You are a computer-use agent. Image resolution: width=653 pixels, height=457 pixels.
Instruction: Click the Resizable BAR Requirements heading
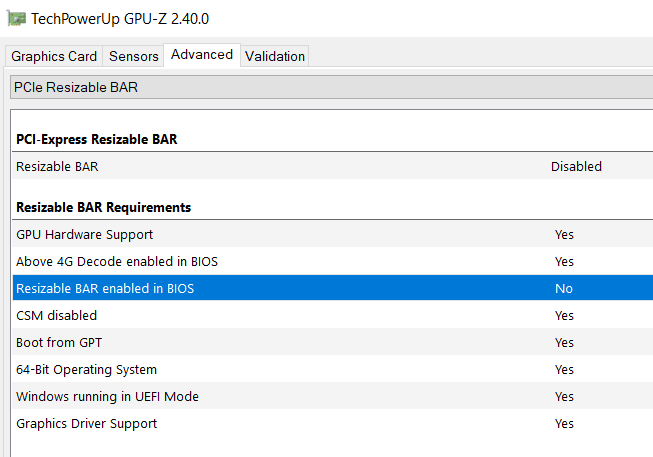(x=103, y=207)
